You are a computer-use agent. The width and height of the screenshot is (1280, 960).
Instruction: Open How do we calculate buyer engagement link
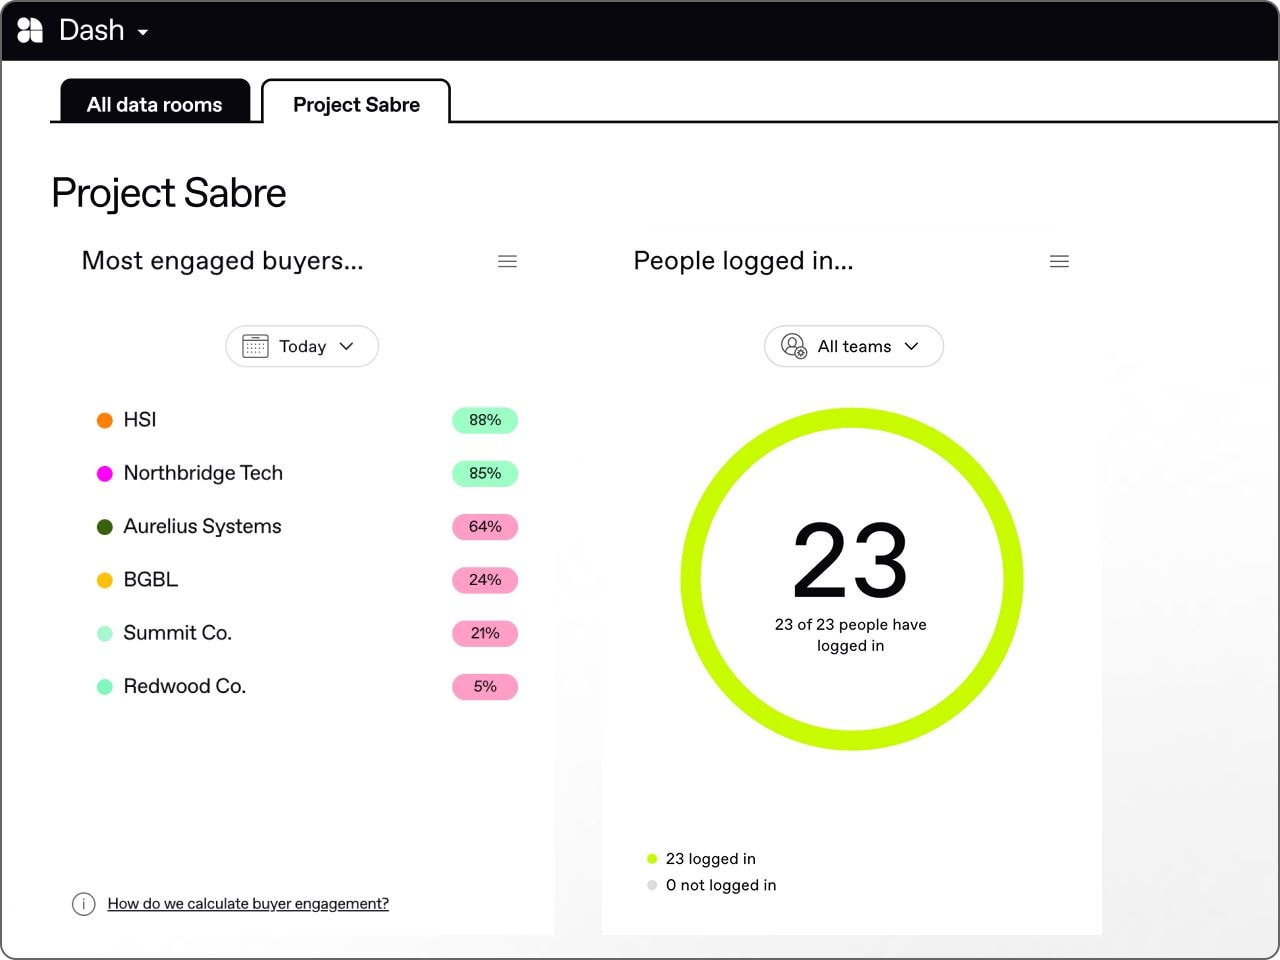[x=248, y=904]
